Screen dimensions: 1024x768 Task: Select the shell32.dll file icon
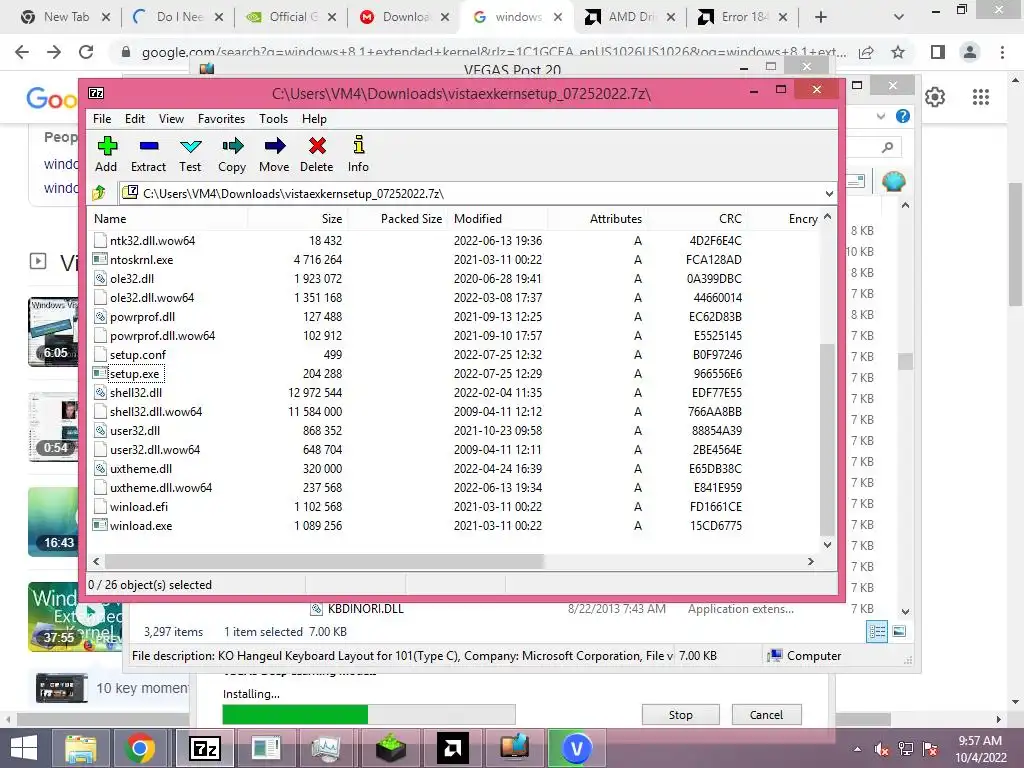100,392
